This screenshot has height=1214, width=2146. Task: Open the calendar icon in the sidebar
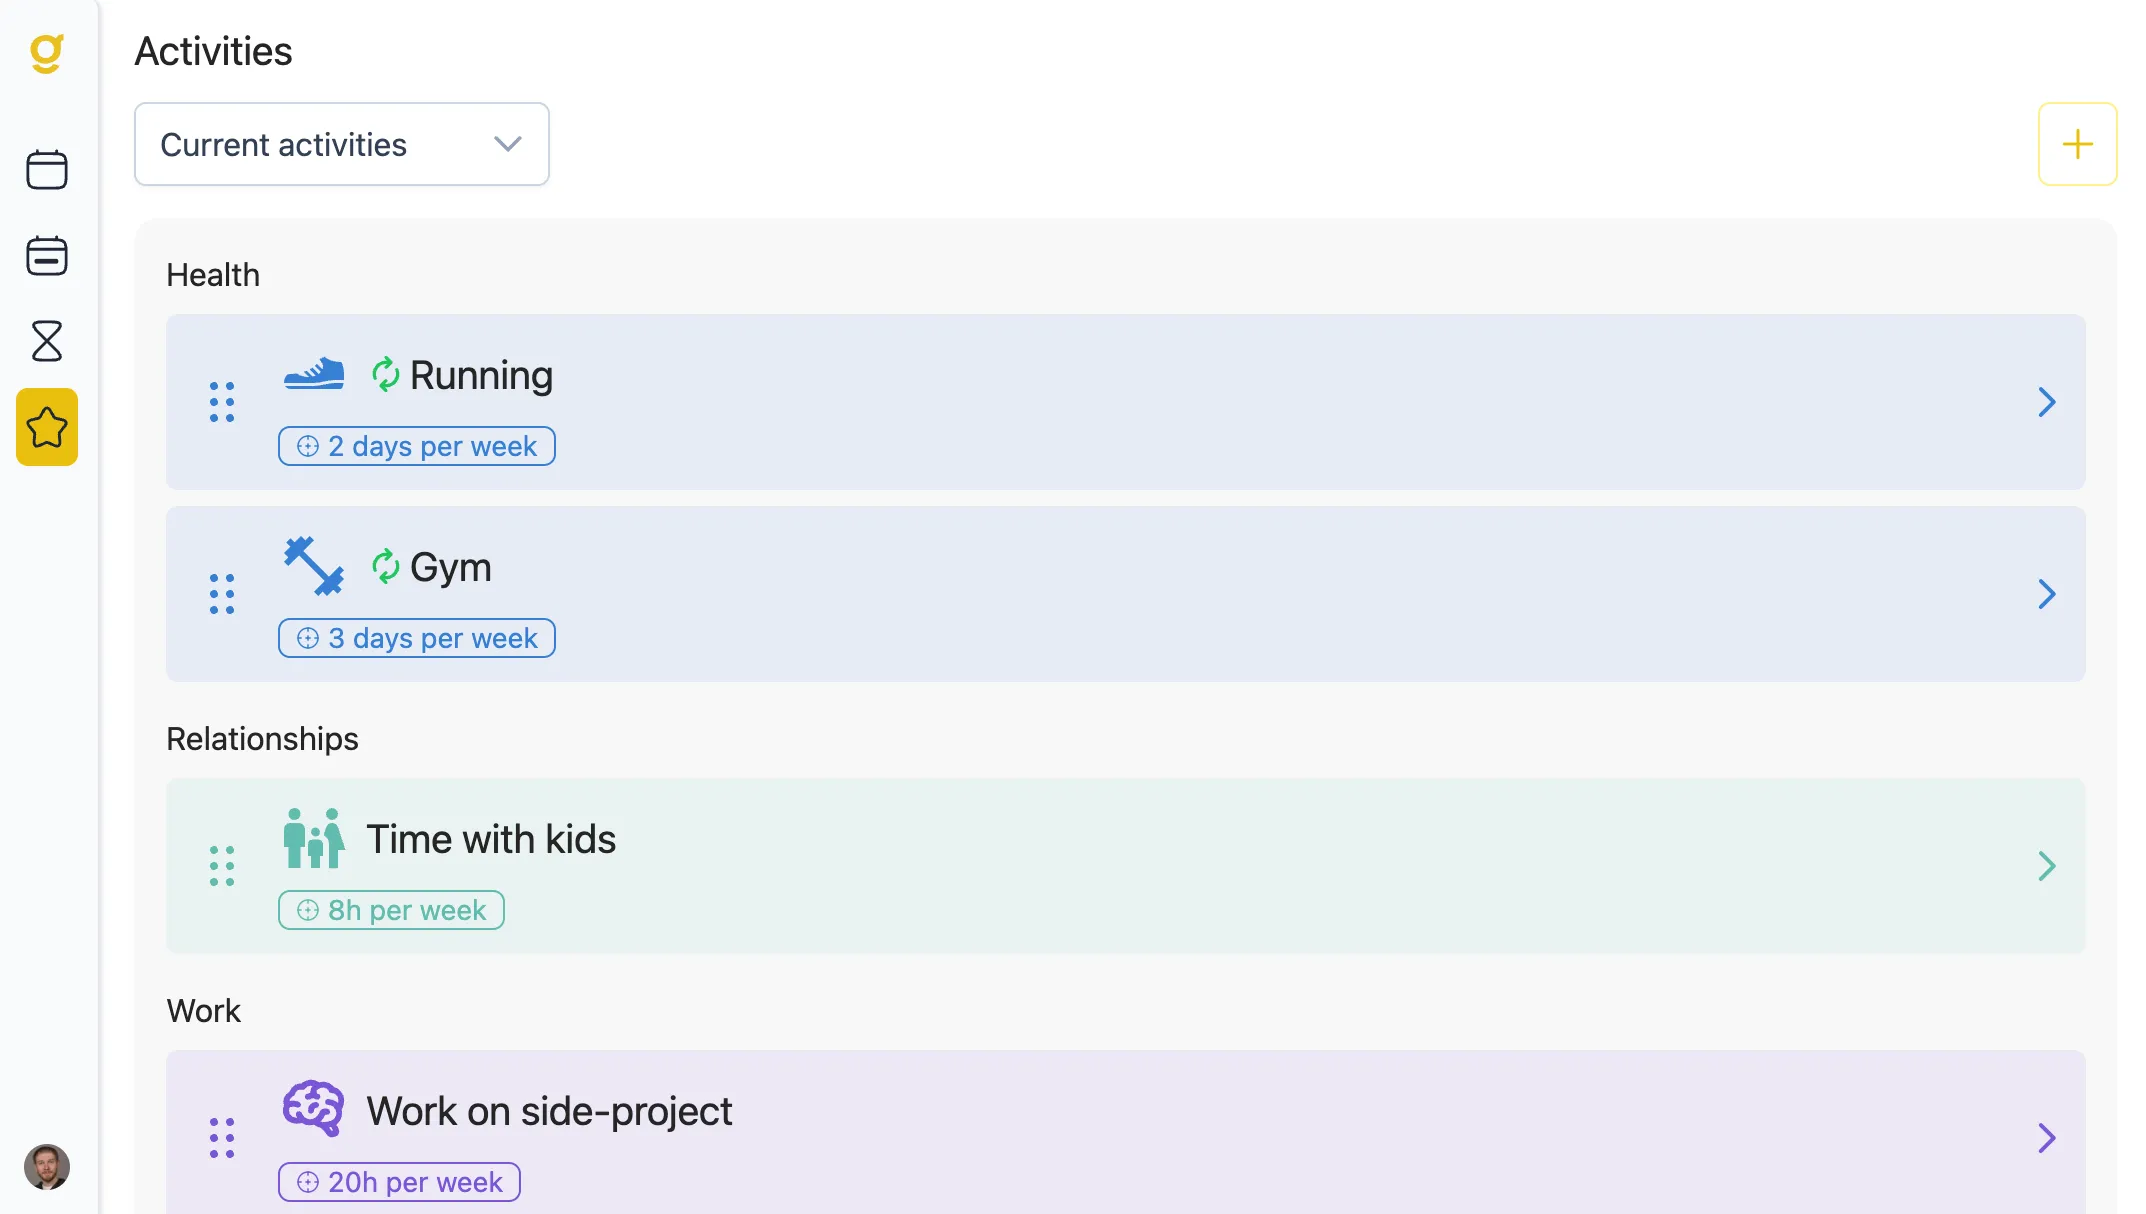47,169
